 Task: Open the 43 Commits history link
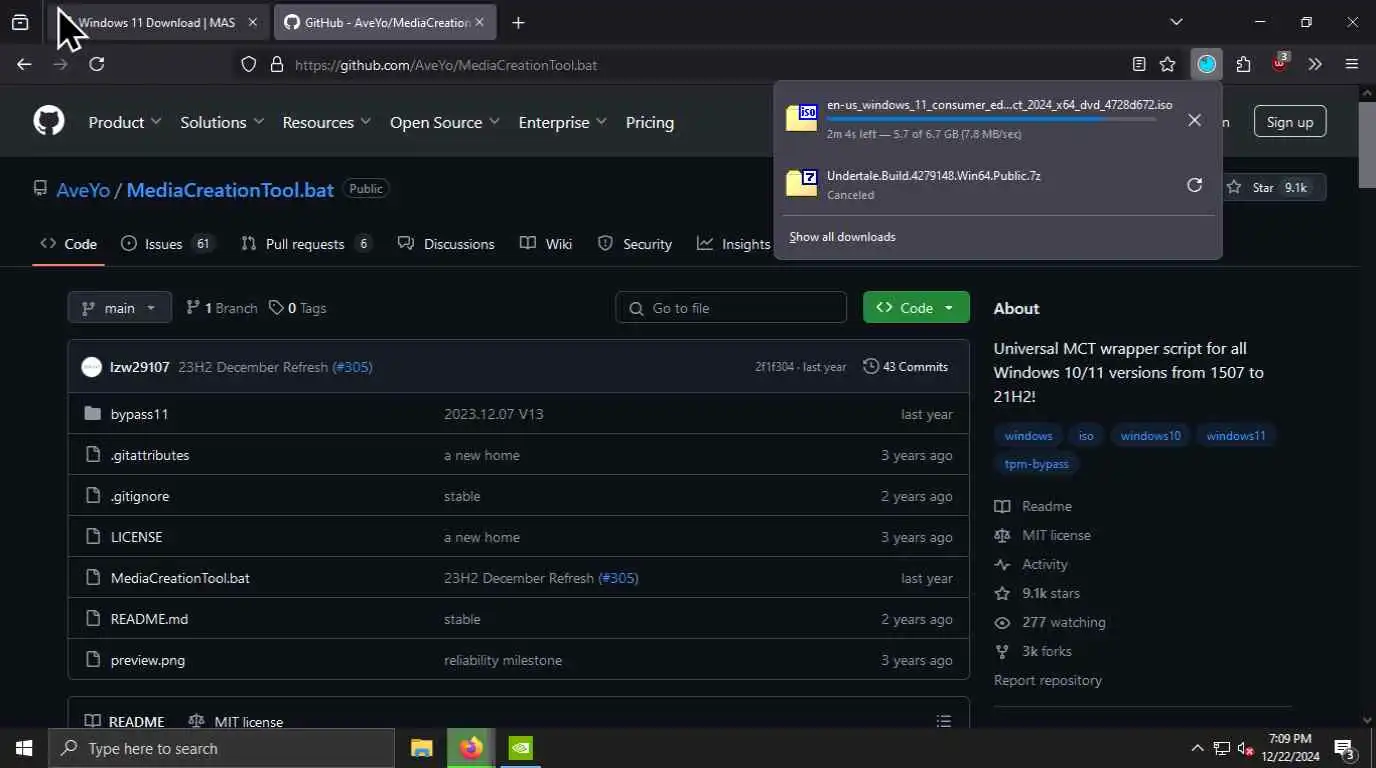click(905, 367)
